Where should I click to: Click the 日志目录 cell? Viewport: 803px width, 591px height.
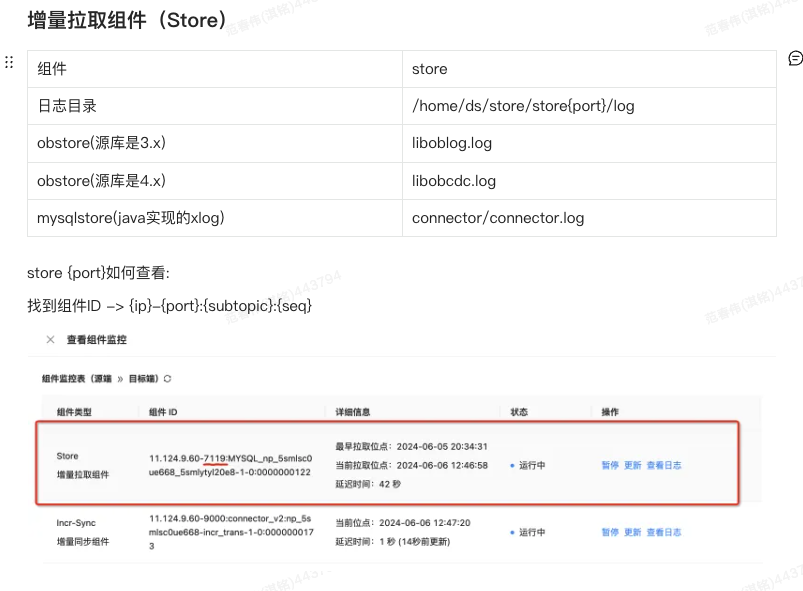click(215, 106)
